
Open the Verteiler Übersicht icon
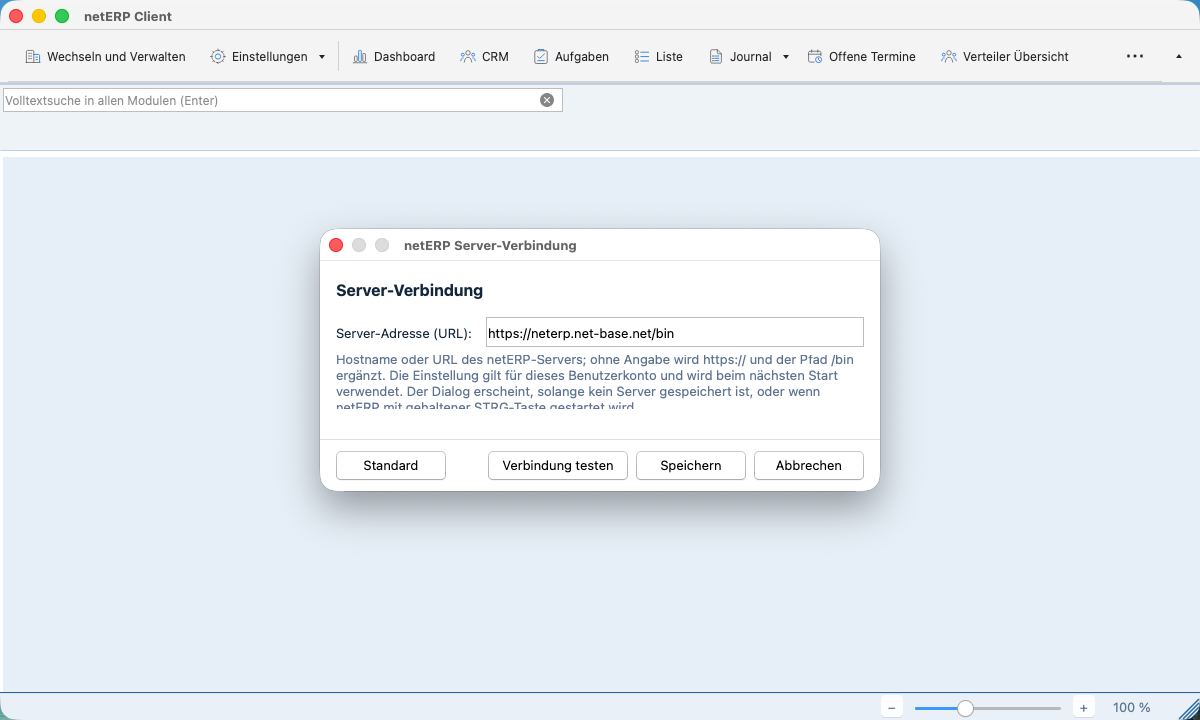click(949, 57)
